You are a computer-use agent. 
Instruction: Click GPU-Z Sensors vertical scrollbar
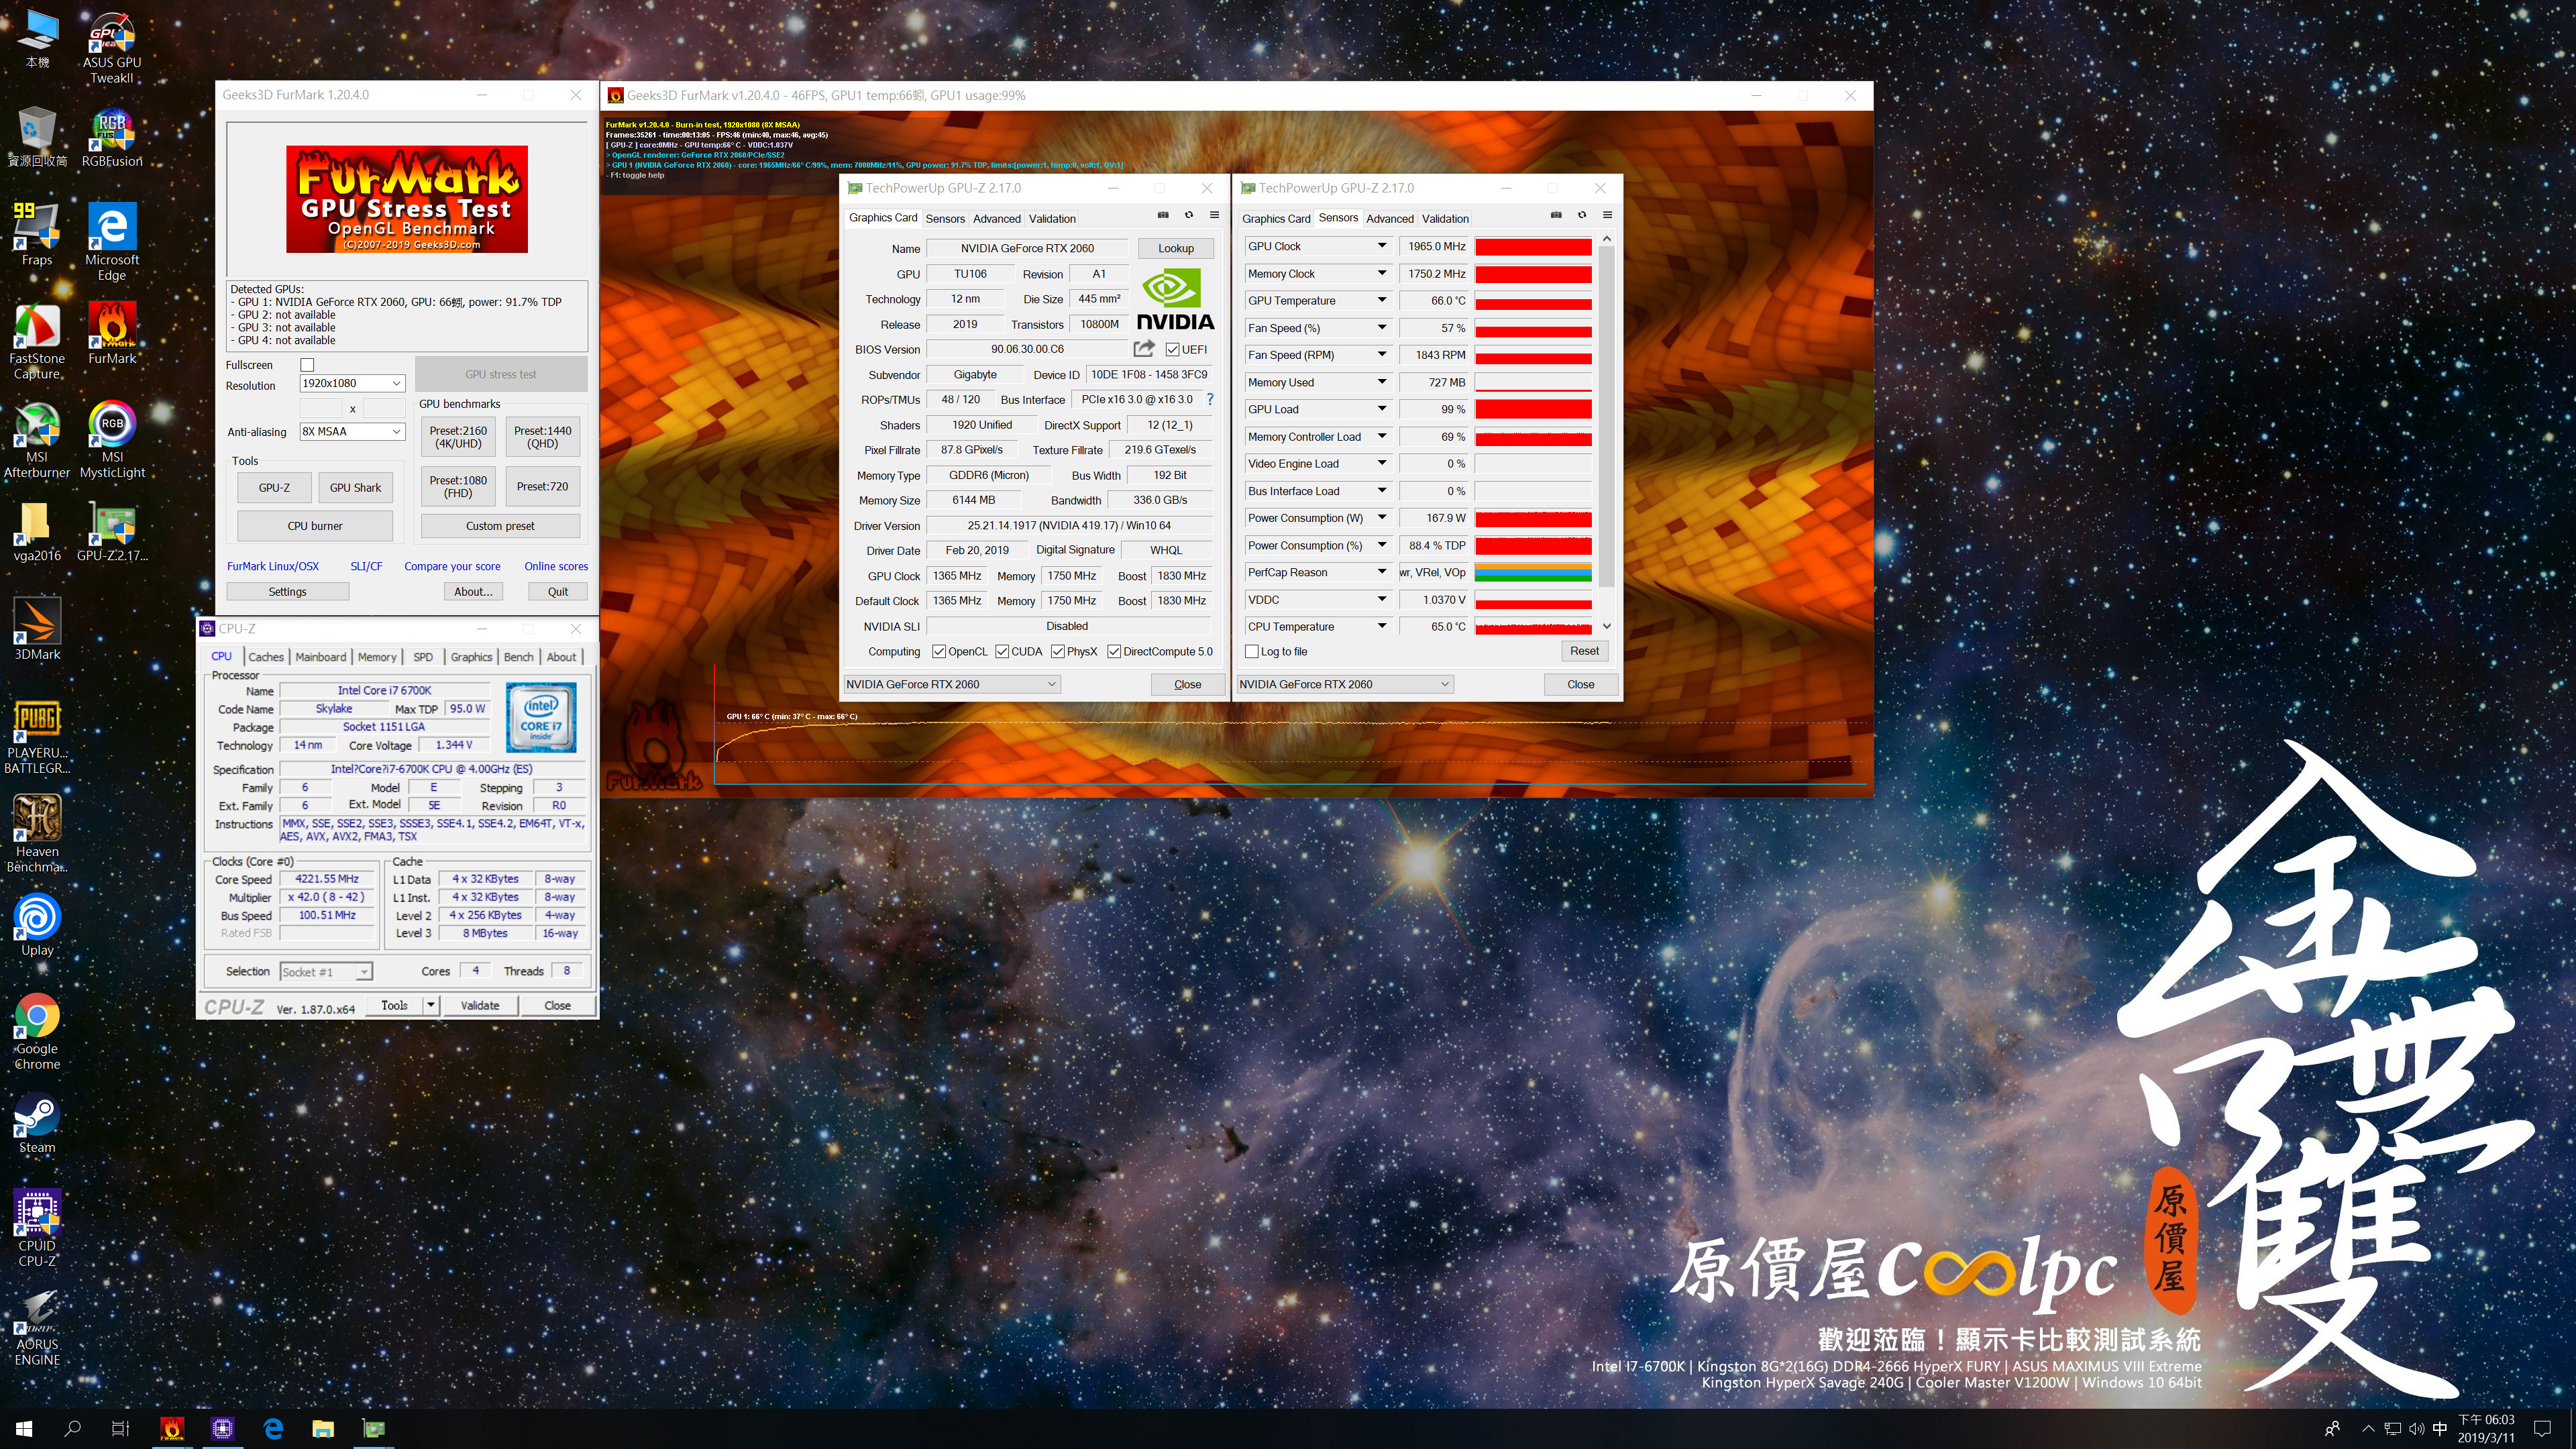click(1606, 432)
